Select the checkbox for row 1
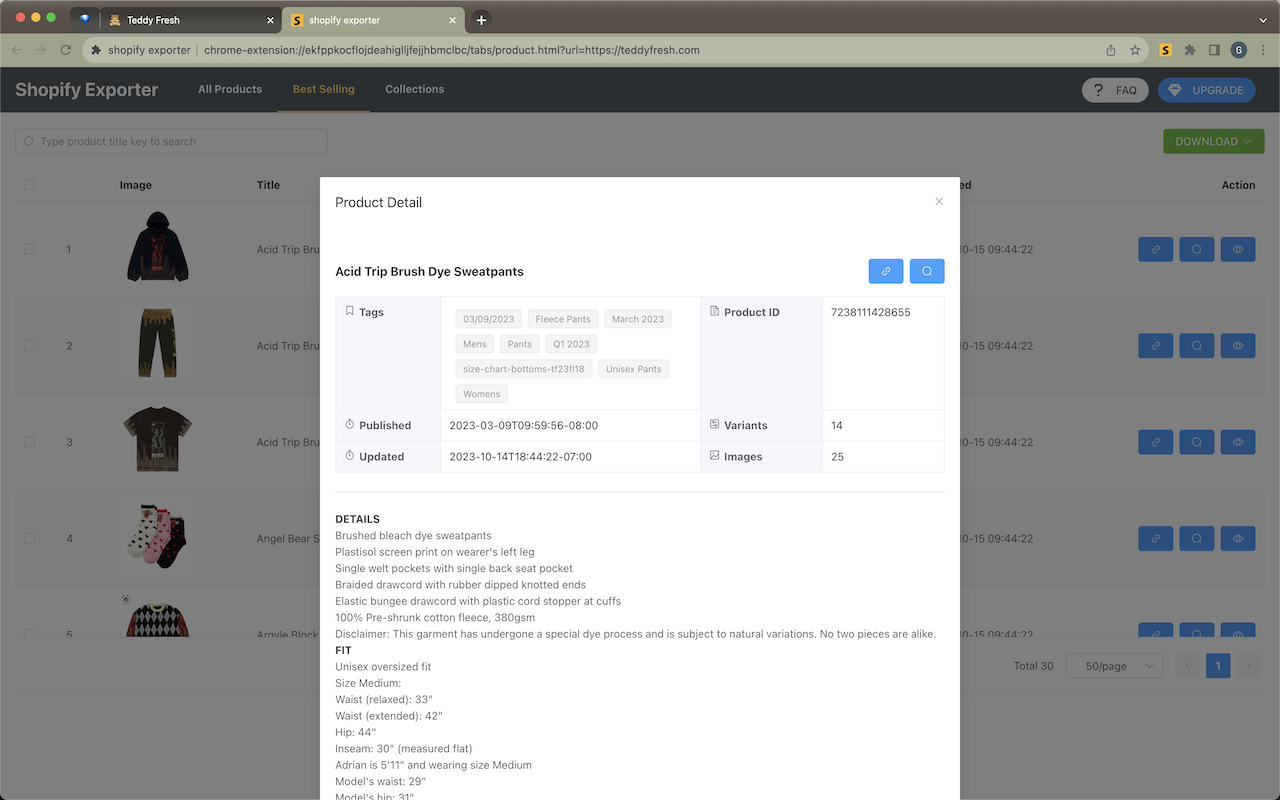 pyautogui.click(x=30, y=249)
